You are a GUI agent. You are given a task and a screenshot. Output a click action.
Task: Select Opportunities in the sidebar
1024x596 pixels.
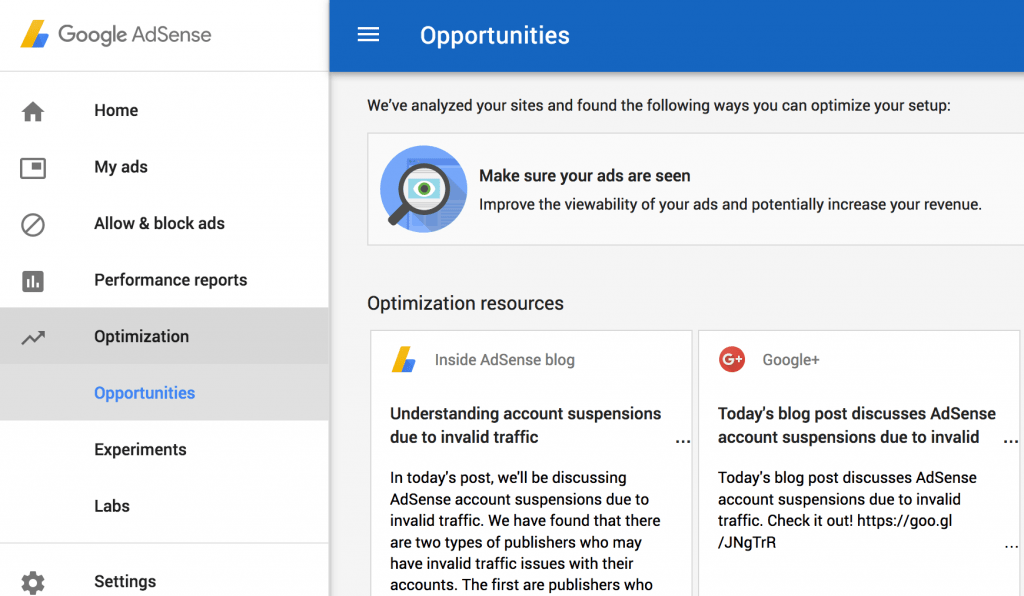click(x=145, y=393)
